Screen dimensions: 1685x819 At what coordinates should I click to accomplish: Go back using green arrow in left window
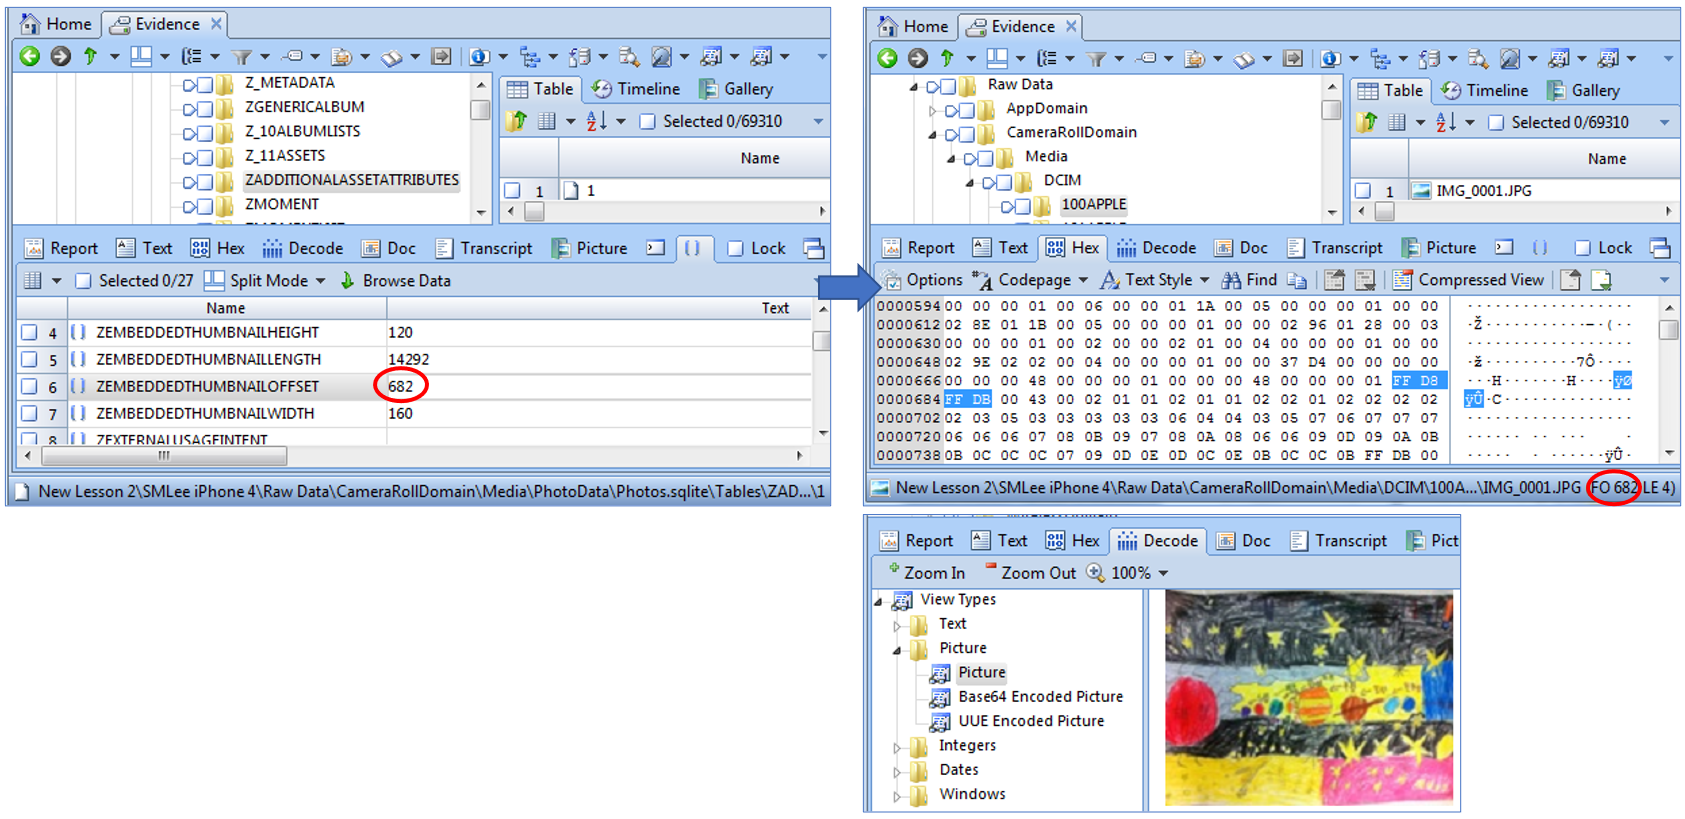30,57
